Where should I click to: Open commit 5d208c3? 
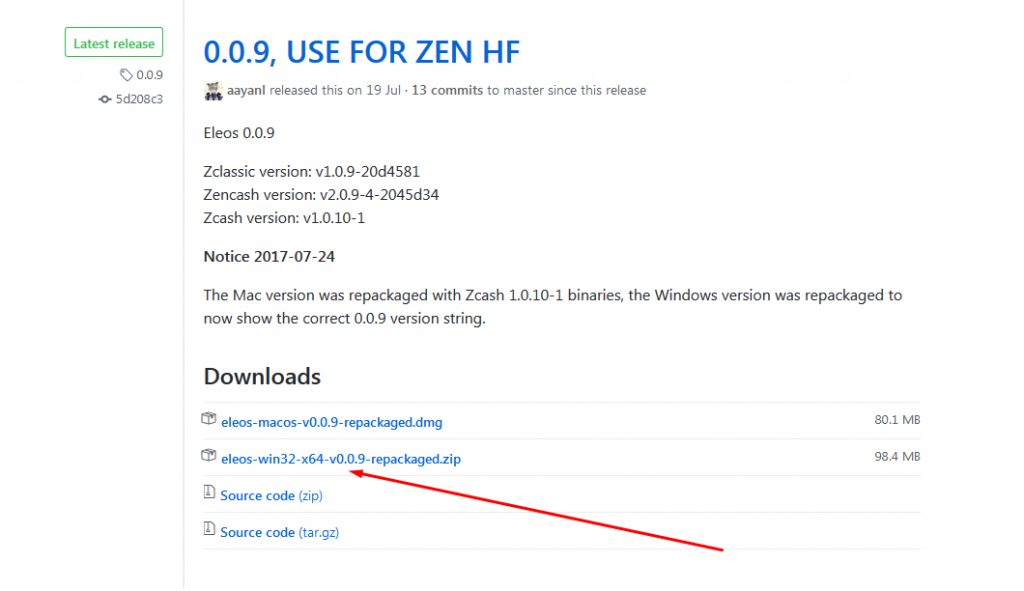[x=139, y=99]
